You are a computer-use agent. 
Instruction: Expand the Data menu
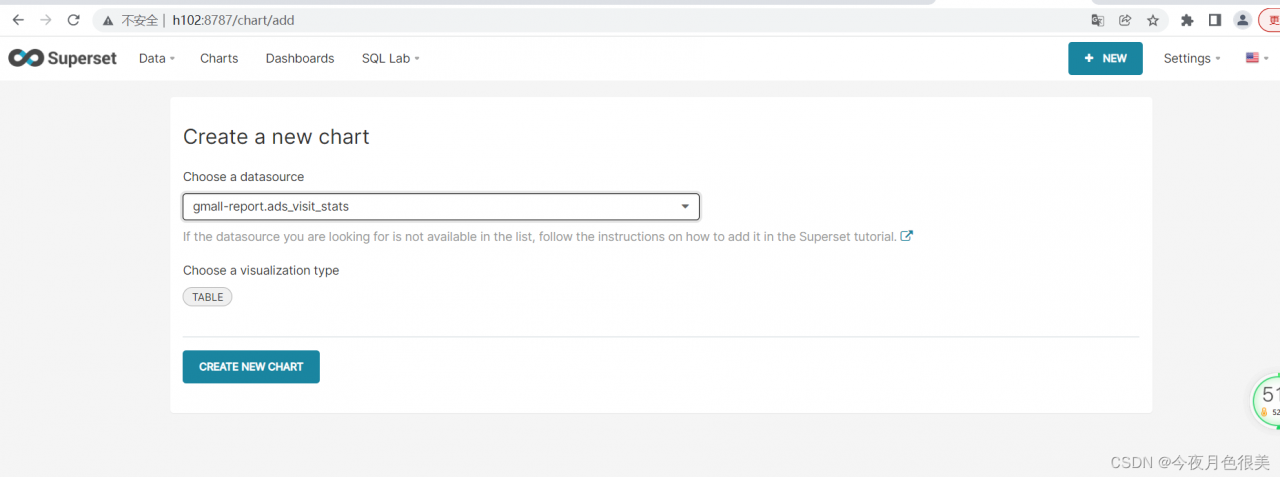point(156,58)
